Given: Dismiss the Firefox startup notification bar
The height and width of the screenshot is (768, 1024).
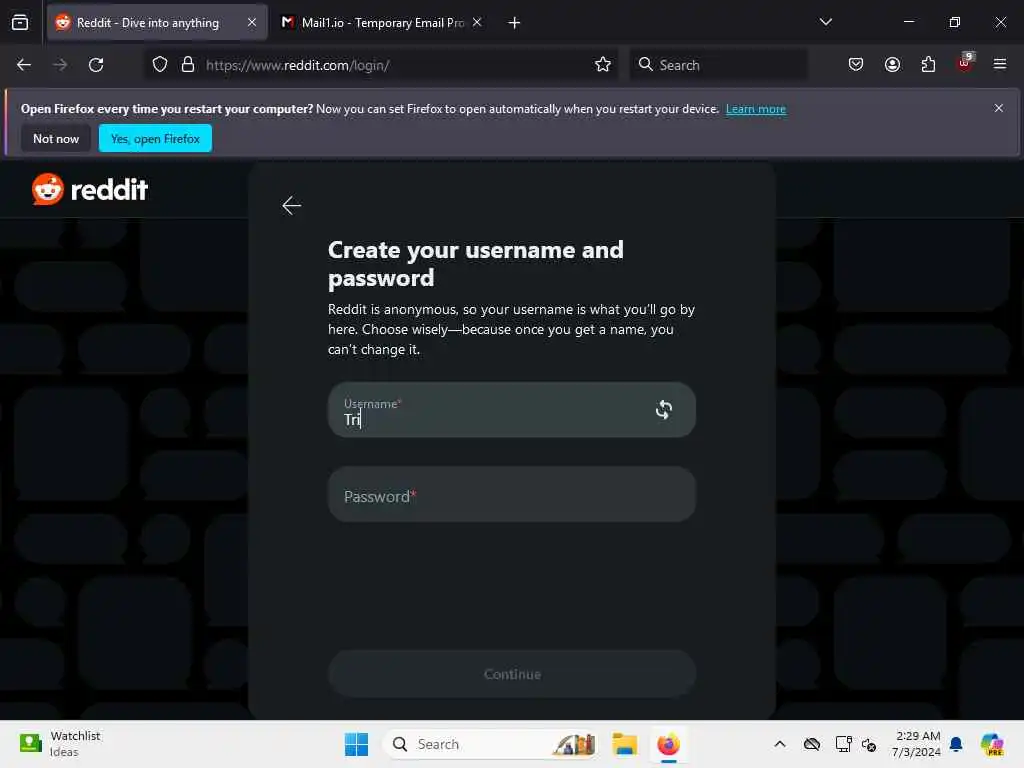Looking at the screenshot, I should click(999, 108).
